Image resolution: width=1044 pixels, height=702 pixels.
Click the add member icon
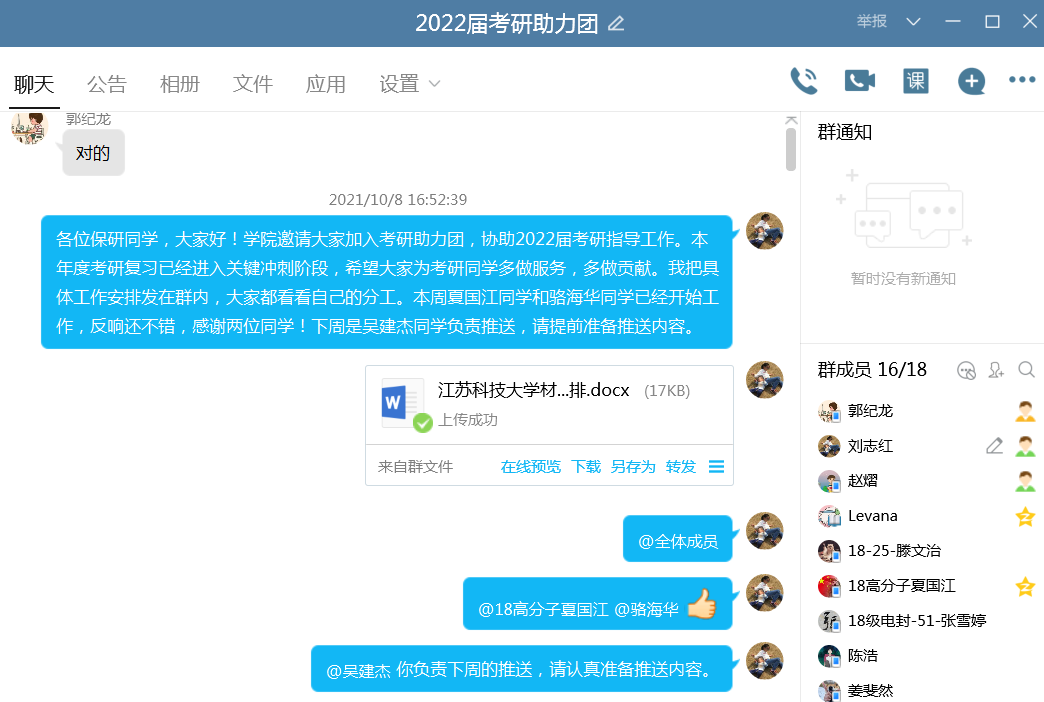point(996,370)
